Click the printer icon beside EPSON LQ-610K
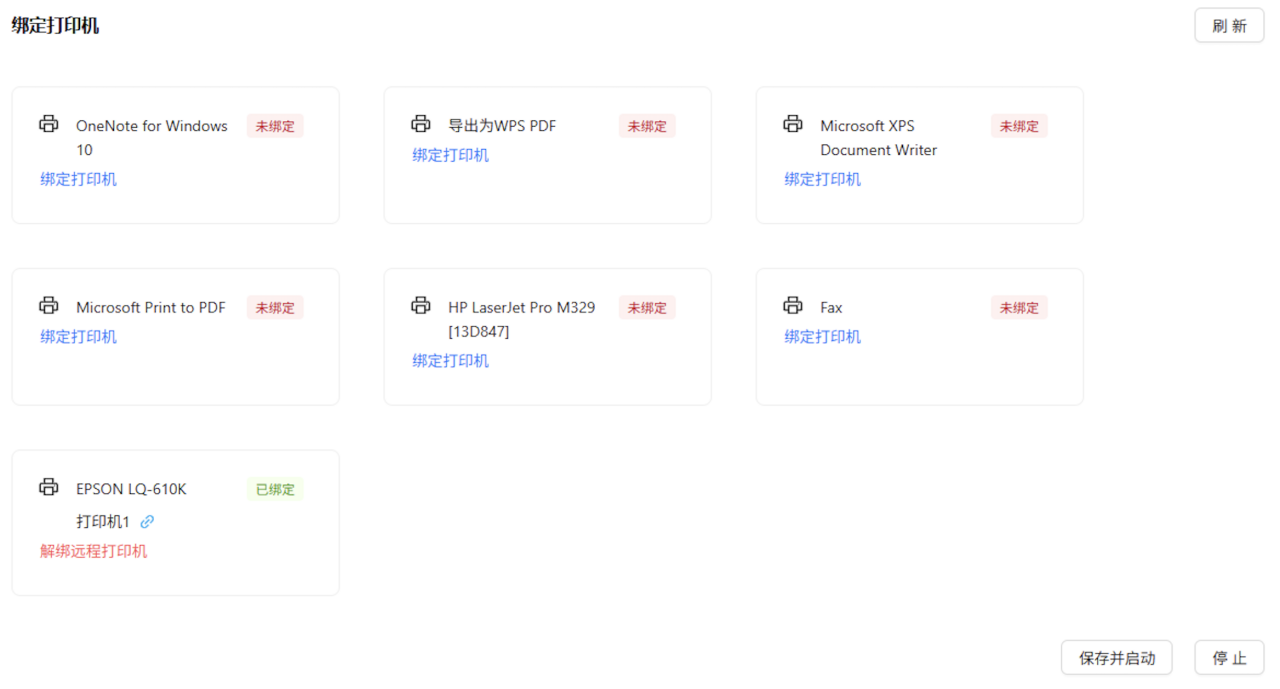Screen dimensions: 1280x689 tap(48, 488)
